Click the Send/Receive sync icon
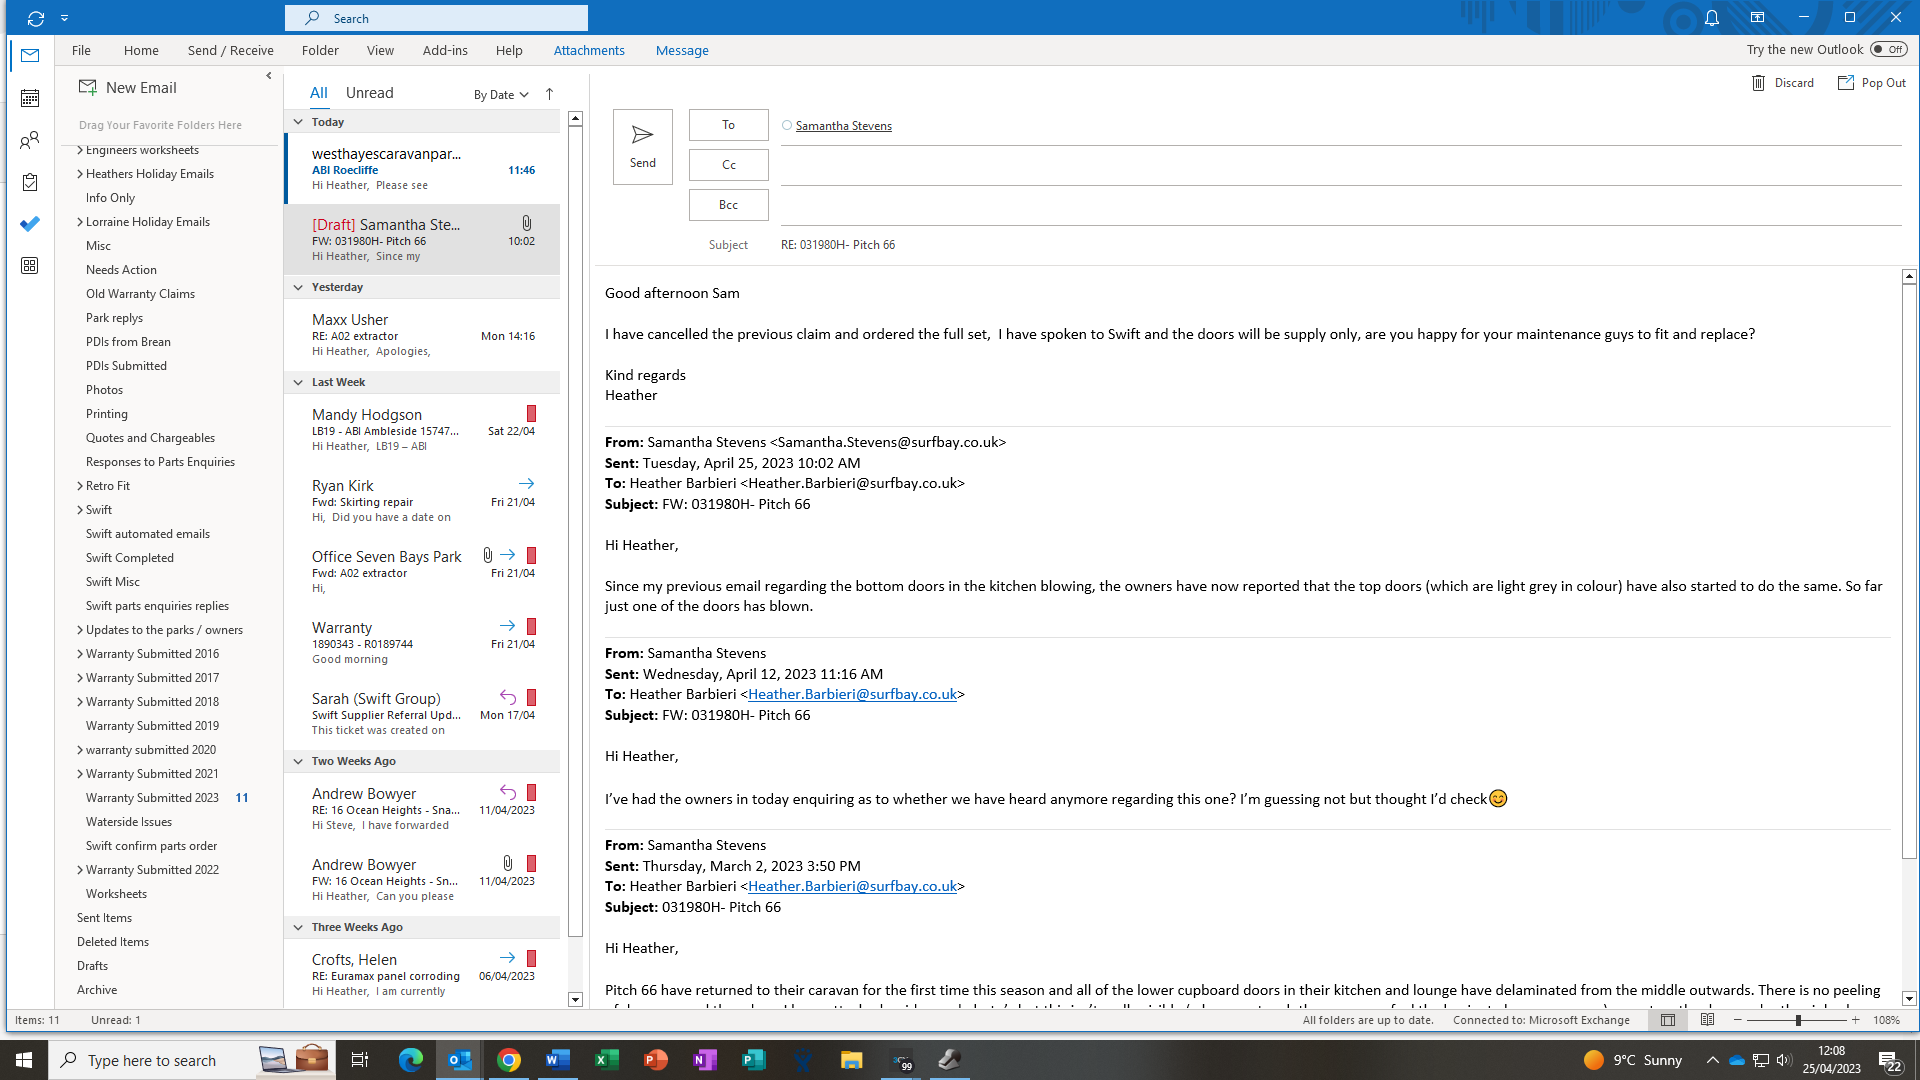Screen dimensions: 1920x1080 36,18
